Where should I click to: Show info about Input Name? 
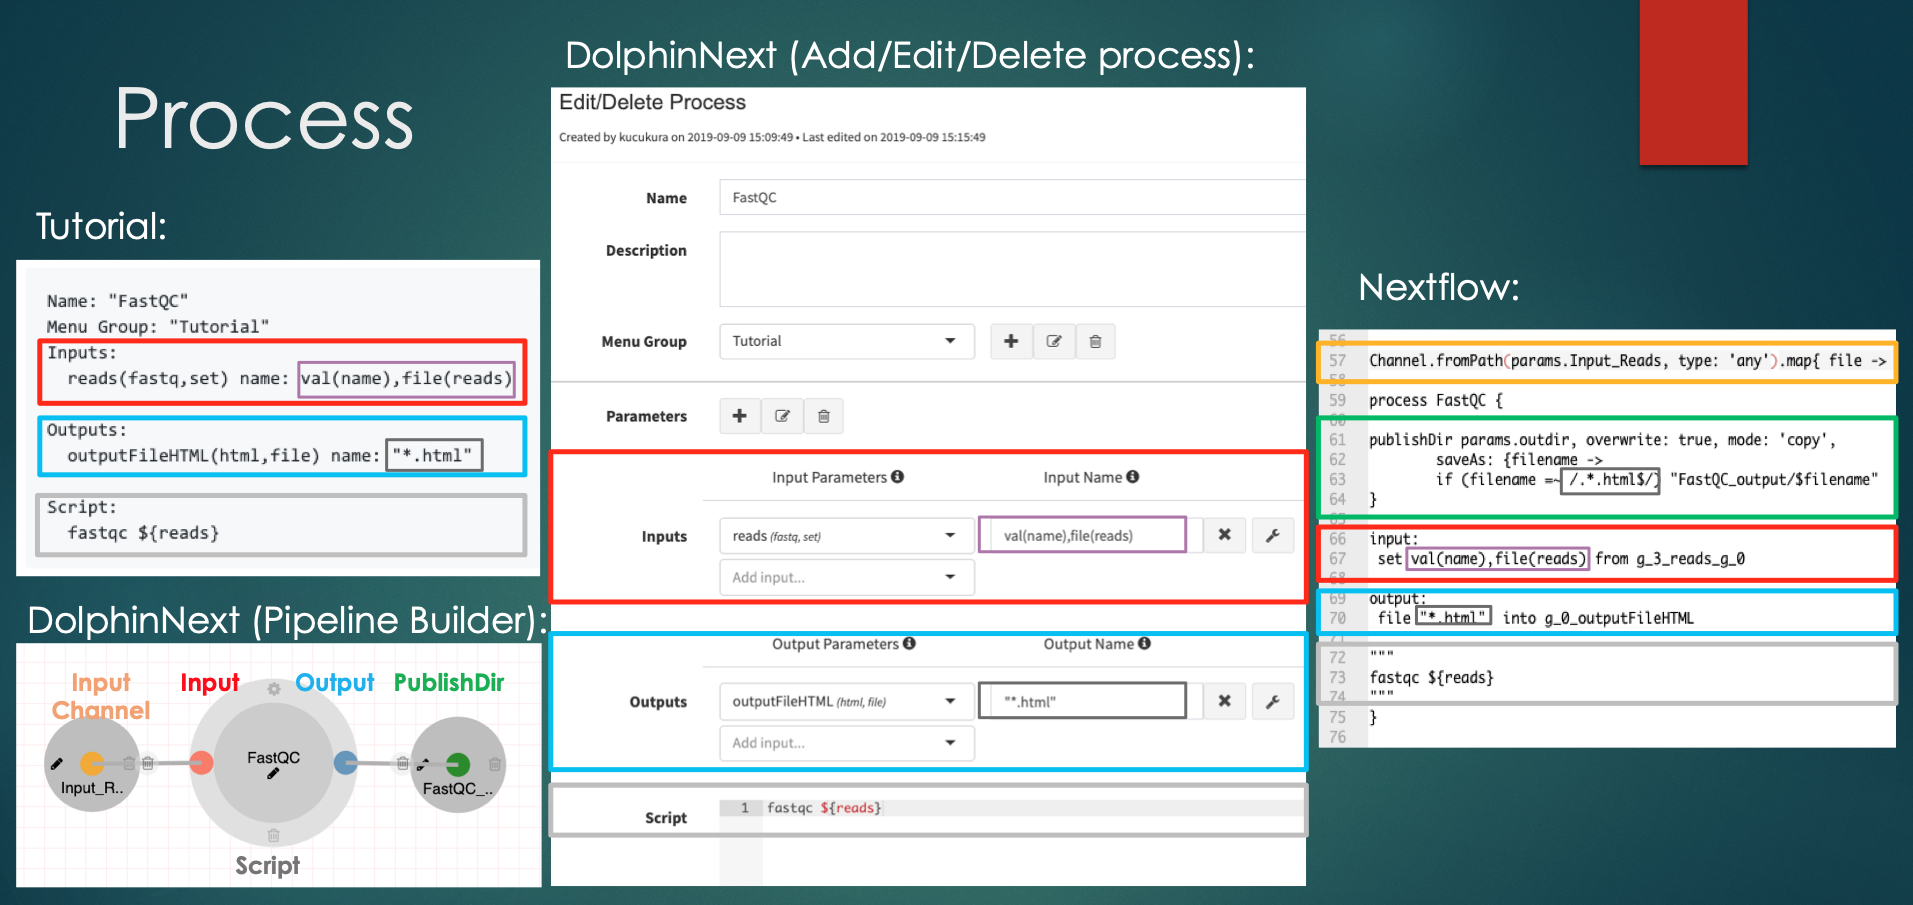(1133, 477)
